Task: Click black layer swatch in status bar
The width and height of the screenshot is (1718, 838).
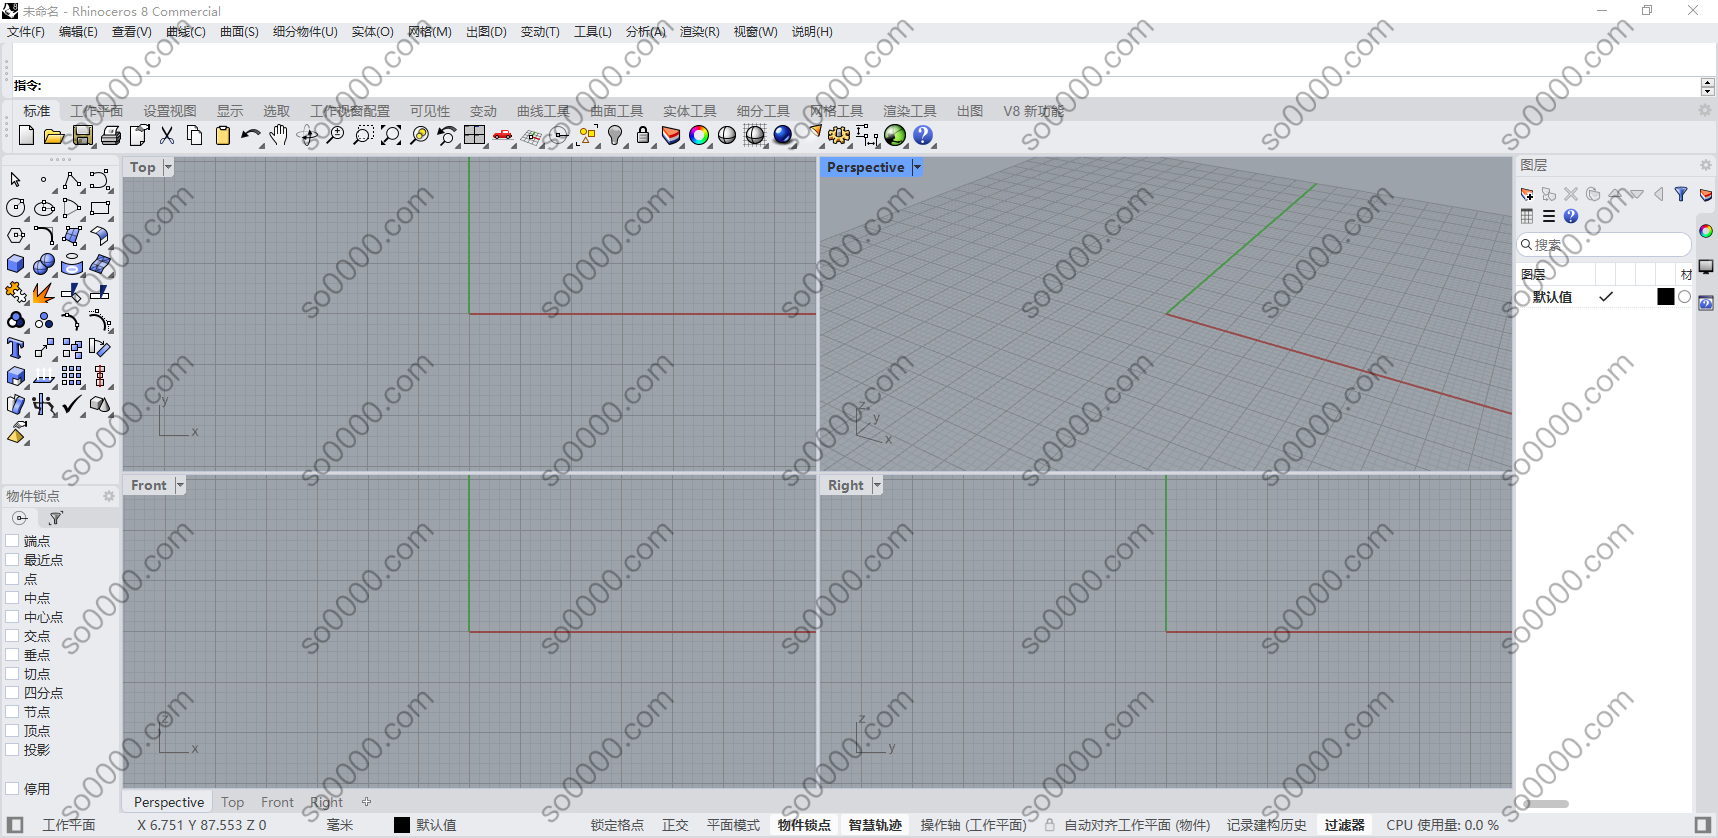Action: click(x=402, y=825)
